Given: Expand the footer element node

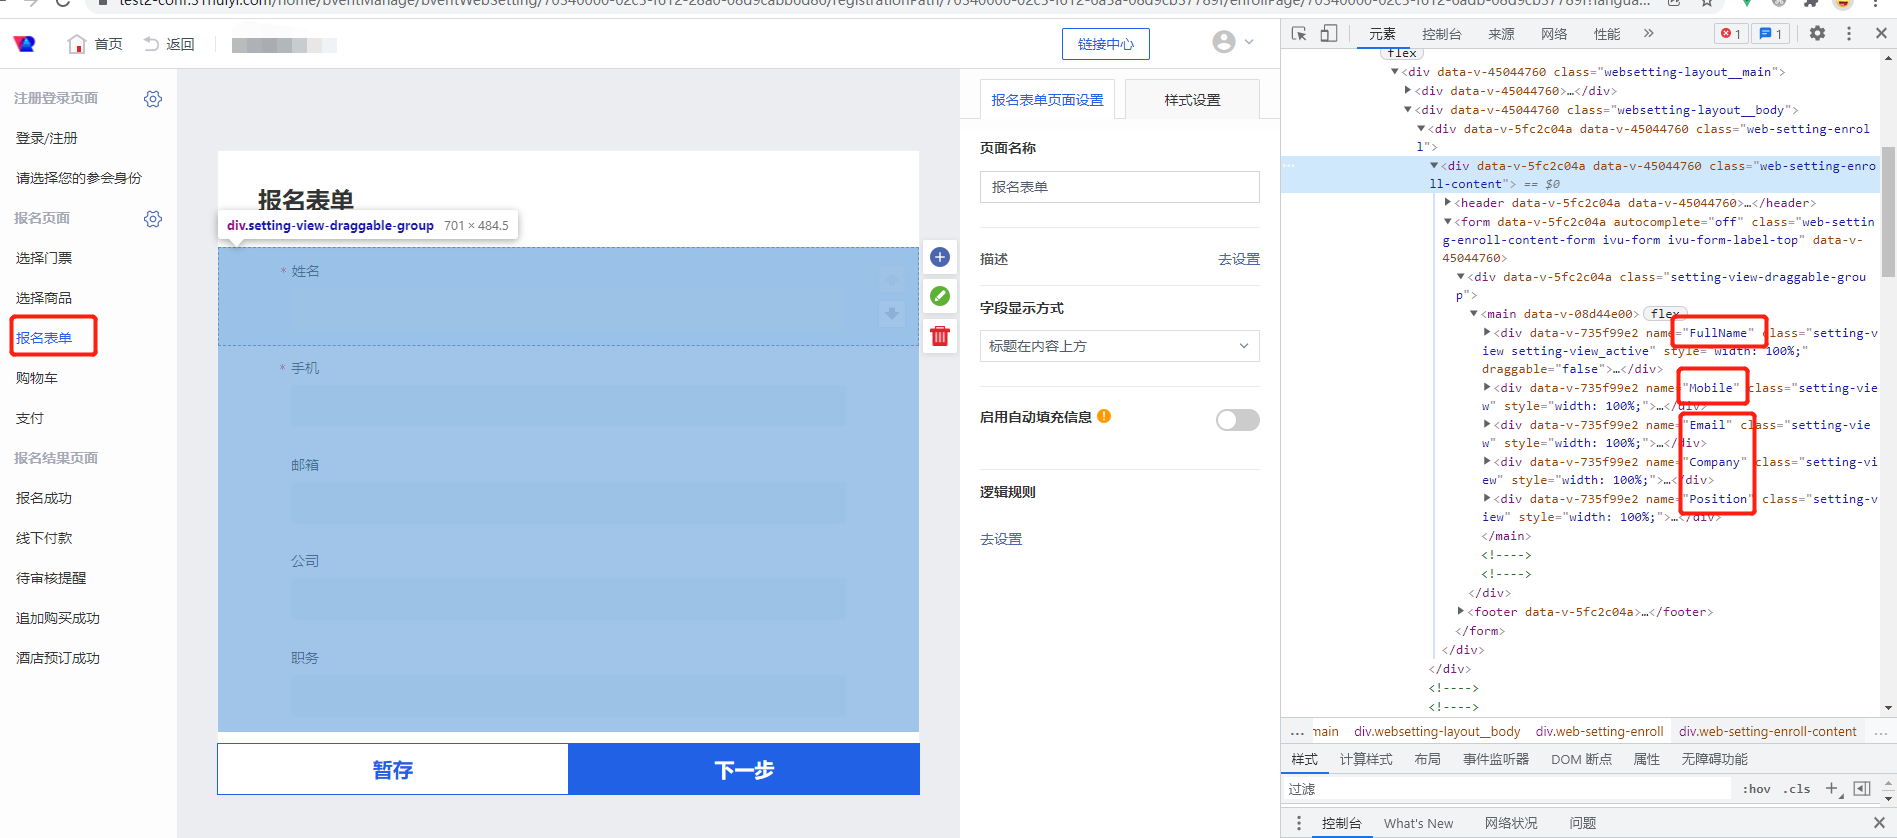Looking at the screenshot, I should tap(1461, 611).
